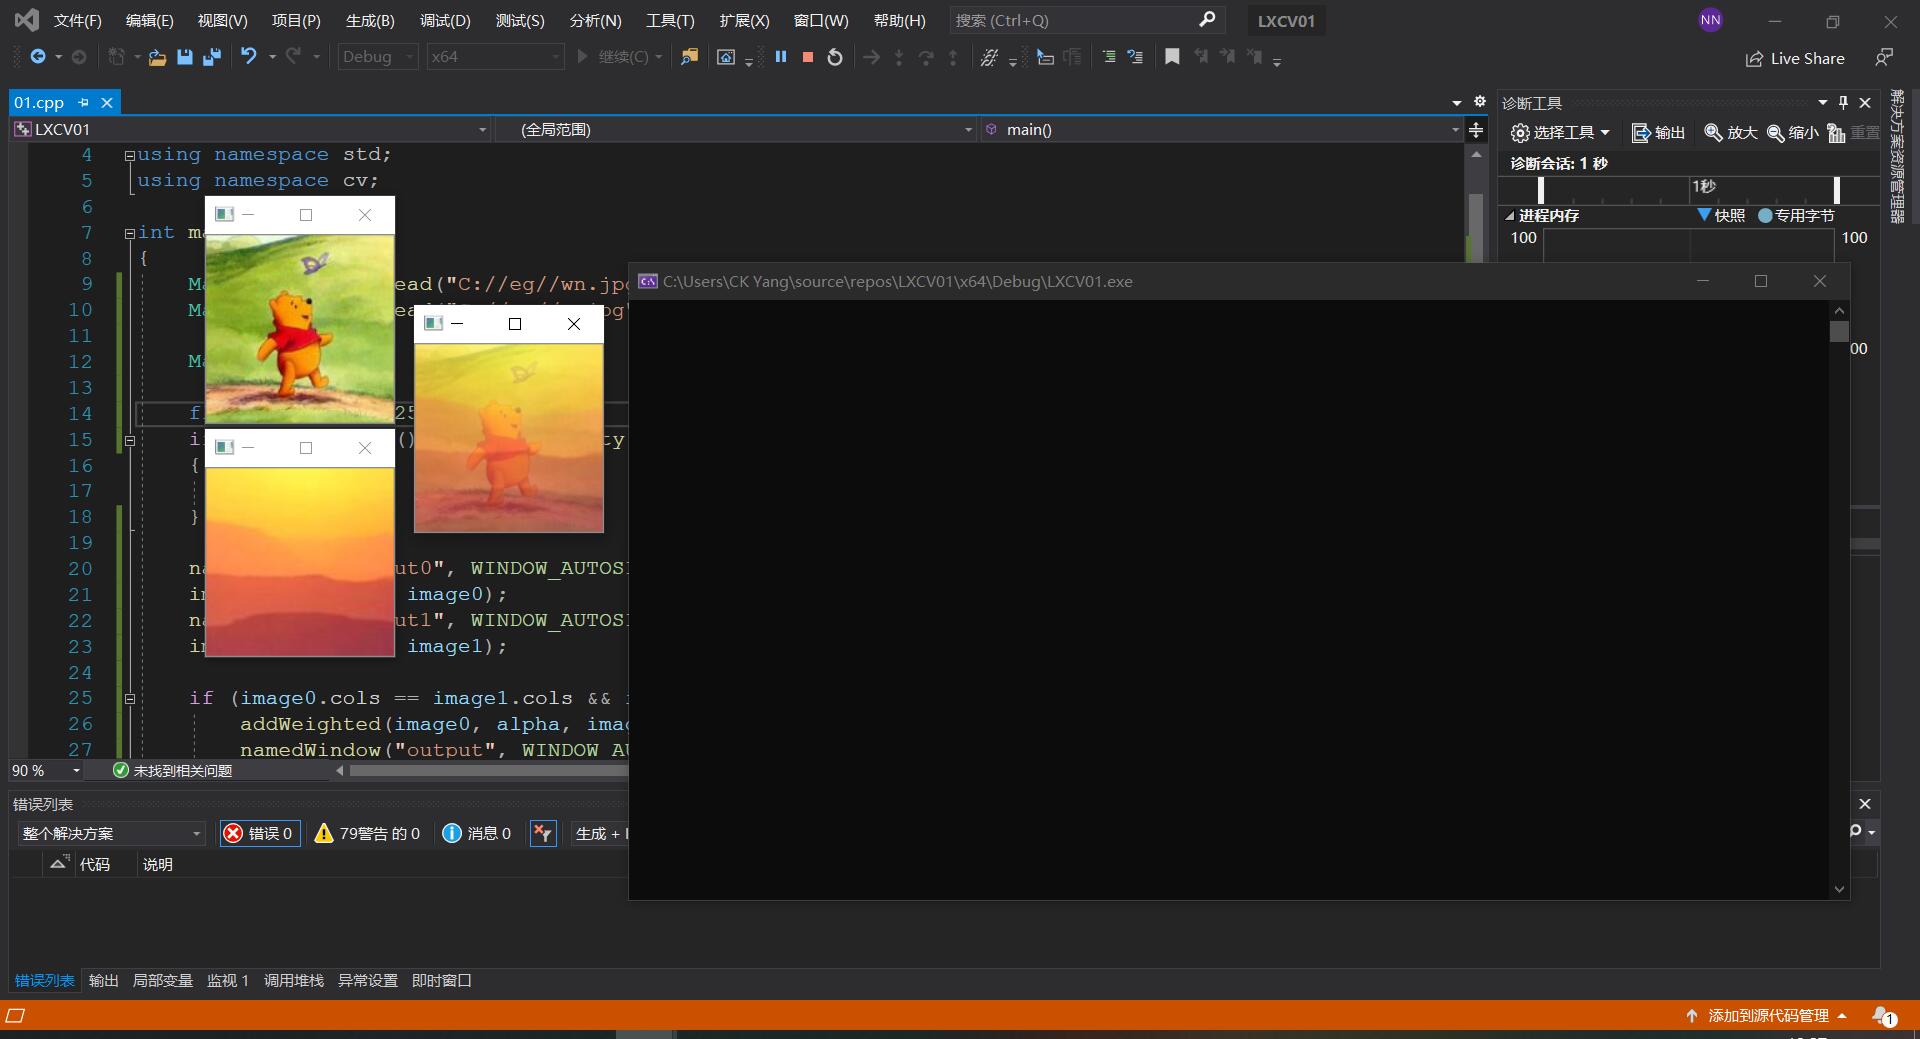Collapse the using namespace fold on line 4
The image size is (1920, 1039).
tap(129, 155)
